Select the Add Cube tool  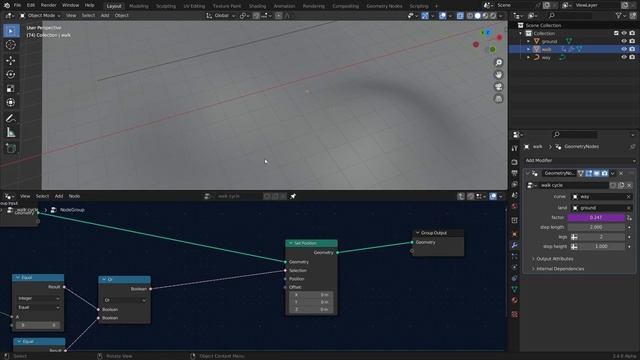coord(11,148)
